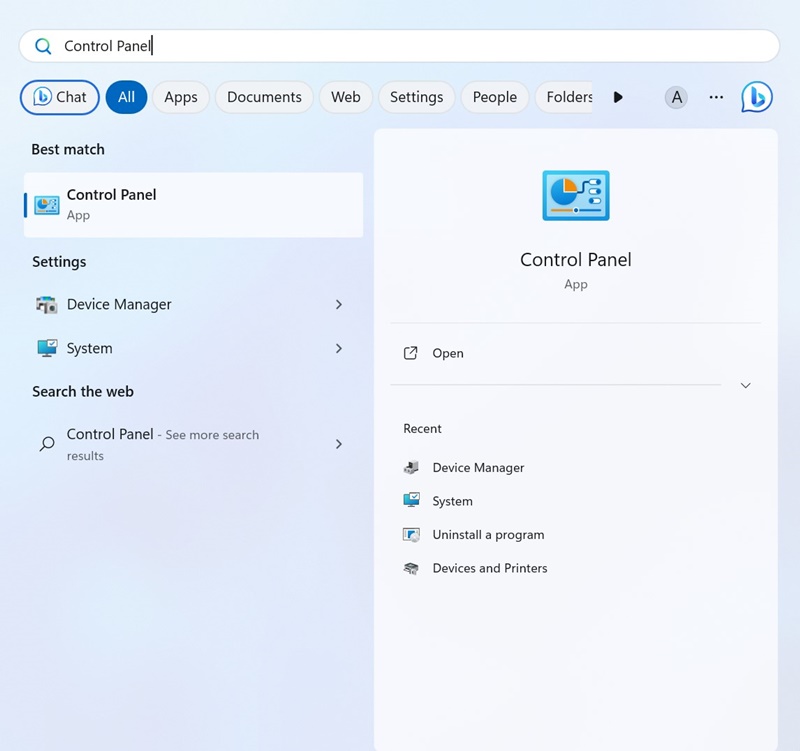Click inside the search text box
The image size is (800, 751).
tap(400, 46)
